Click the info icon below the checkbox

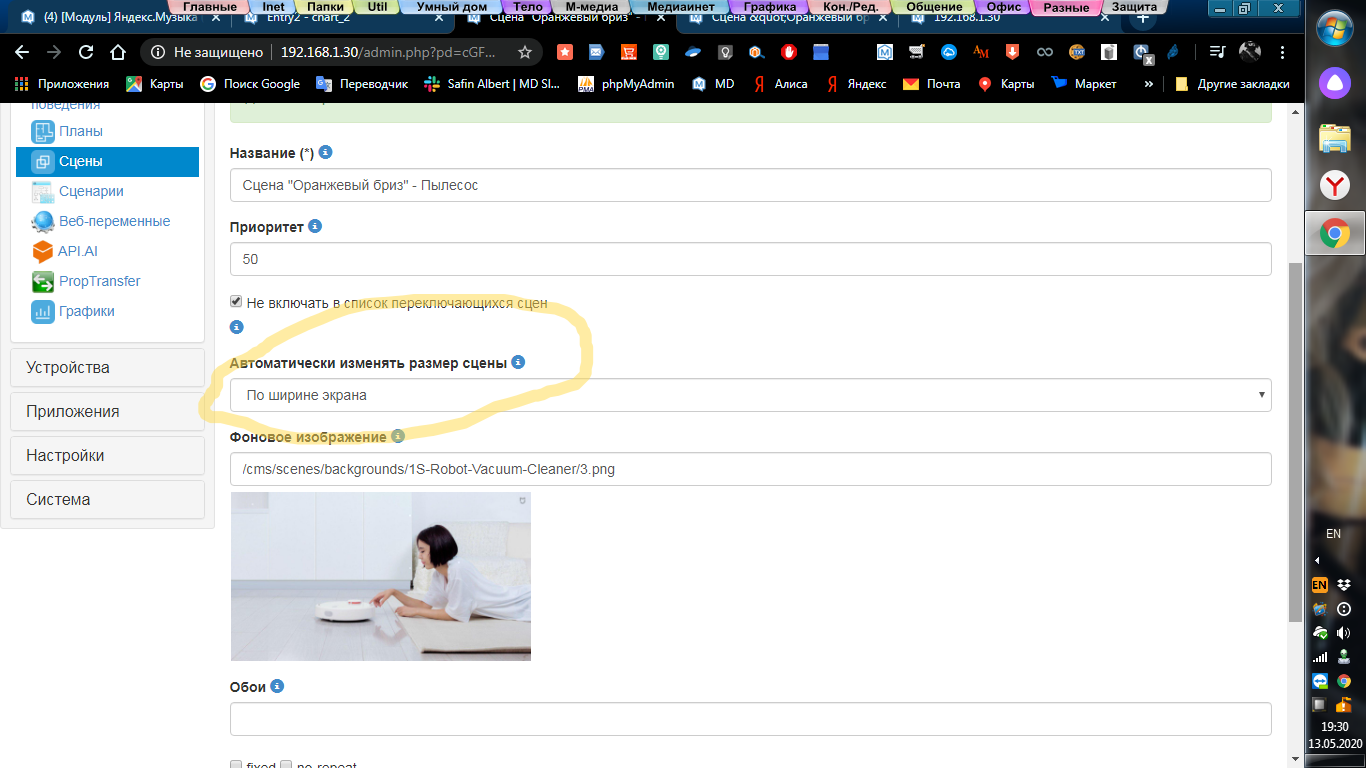tap(237, 327)
